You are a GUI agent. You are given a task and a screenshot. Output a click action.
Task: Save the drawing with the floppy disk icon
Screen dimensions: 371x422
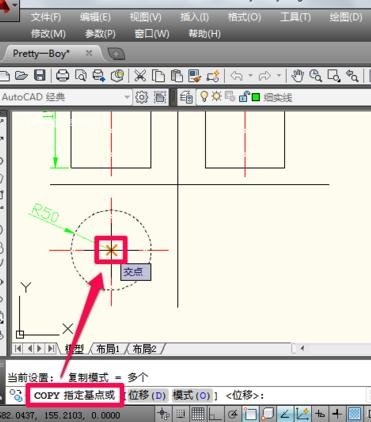[x=40, y=76]
